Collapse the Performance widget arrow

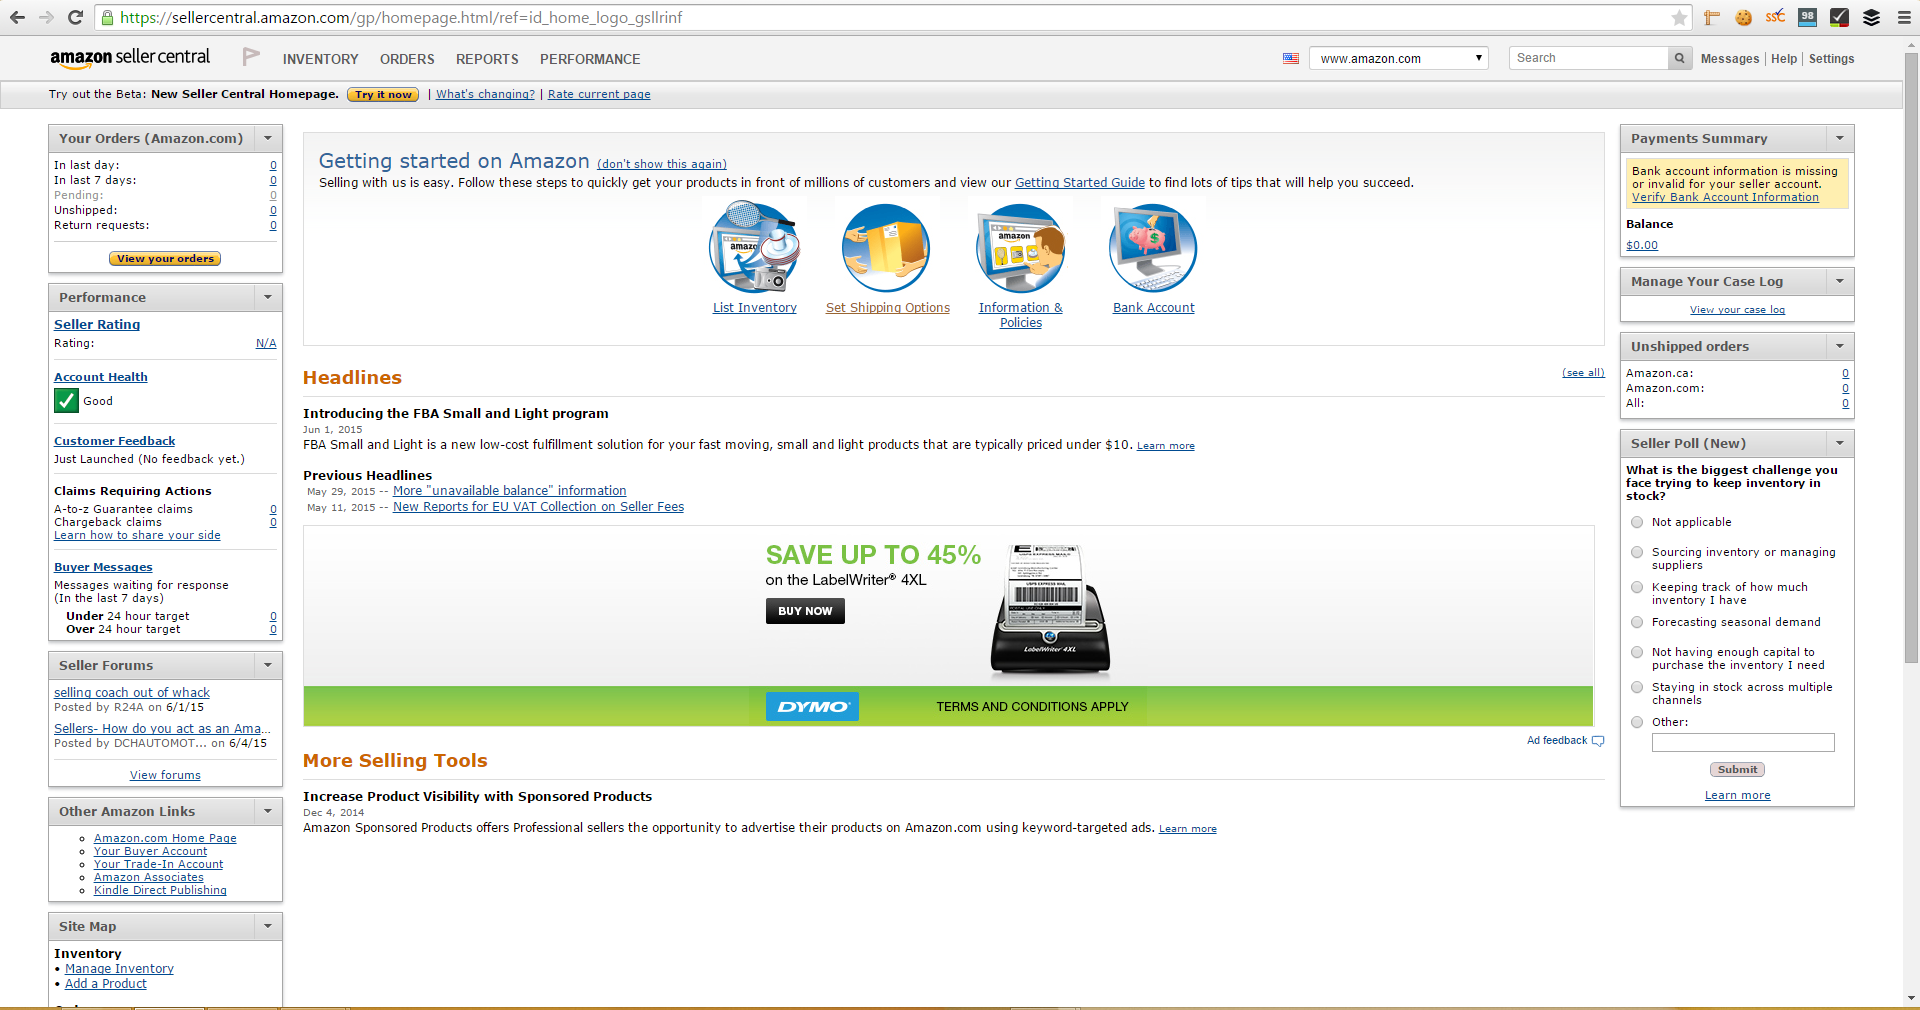click(268, 297)
